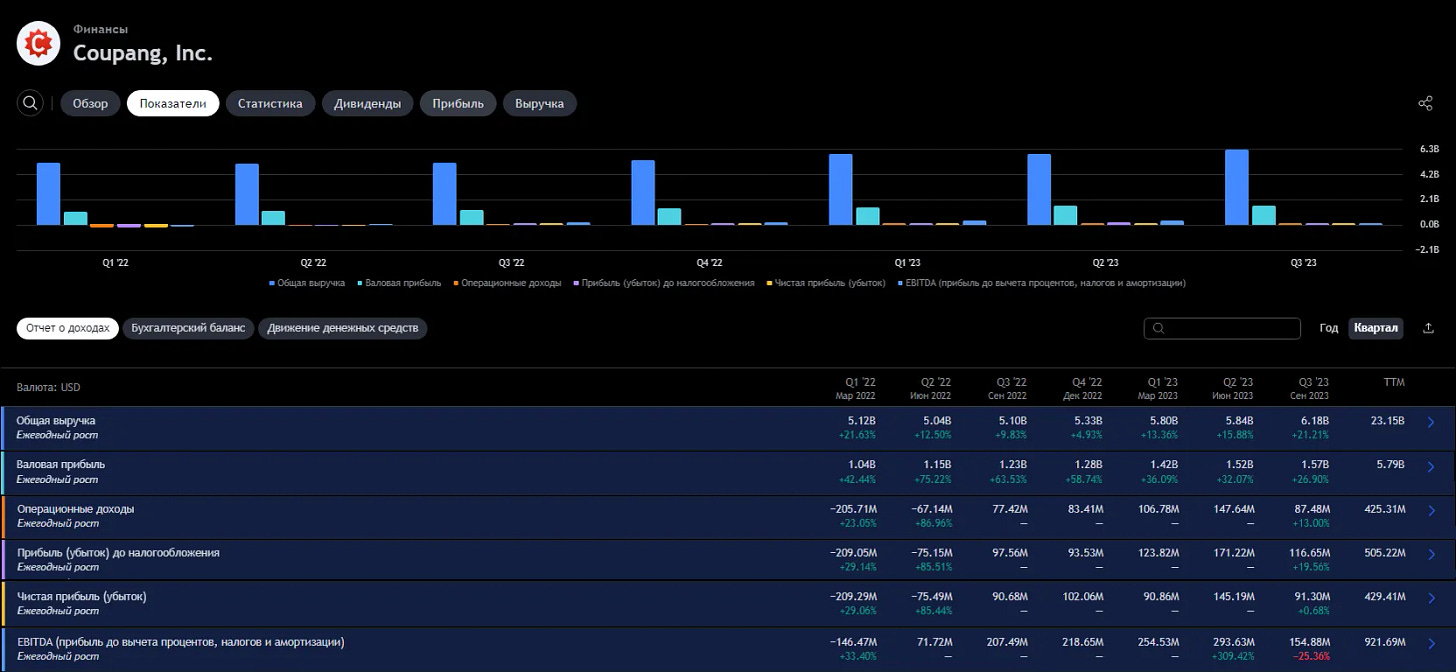
Task: Switch to the Выручка tab
Action: coord(540,103)
